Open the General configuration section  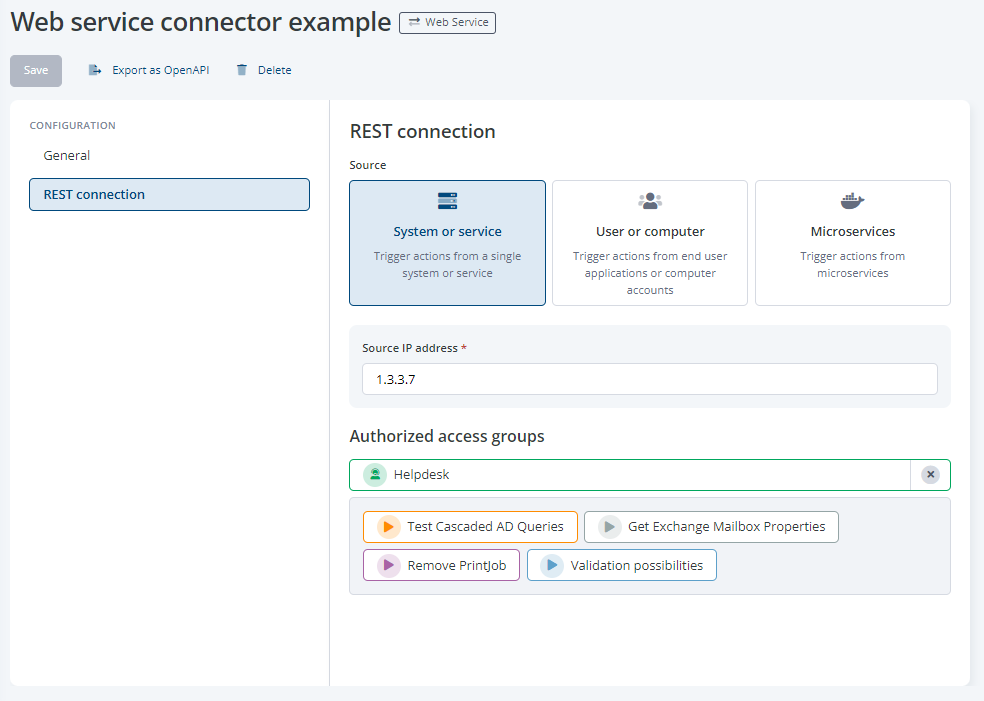tap(67, 156)
